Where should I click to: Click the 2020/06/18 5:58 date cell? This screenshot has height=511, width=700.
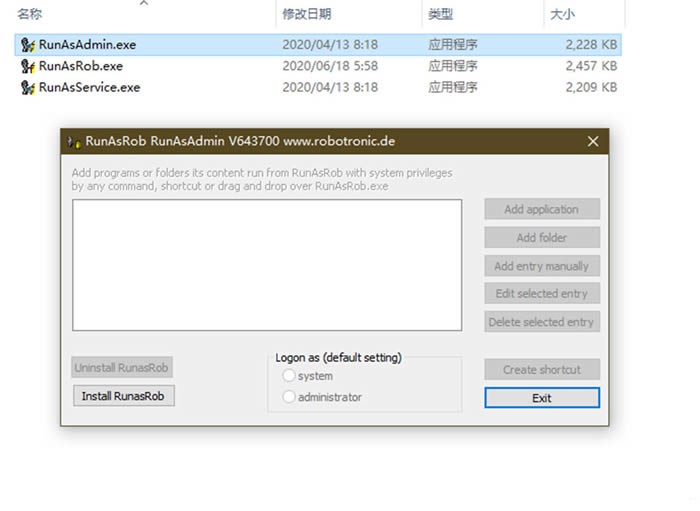point(330,66)
